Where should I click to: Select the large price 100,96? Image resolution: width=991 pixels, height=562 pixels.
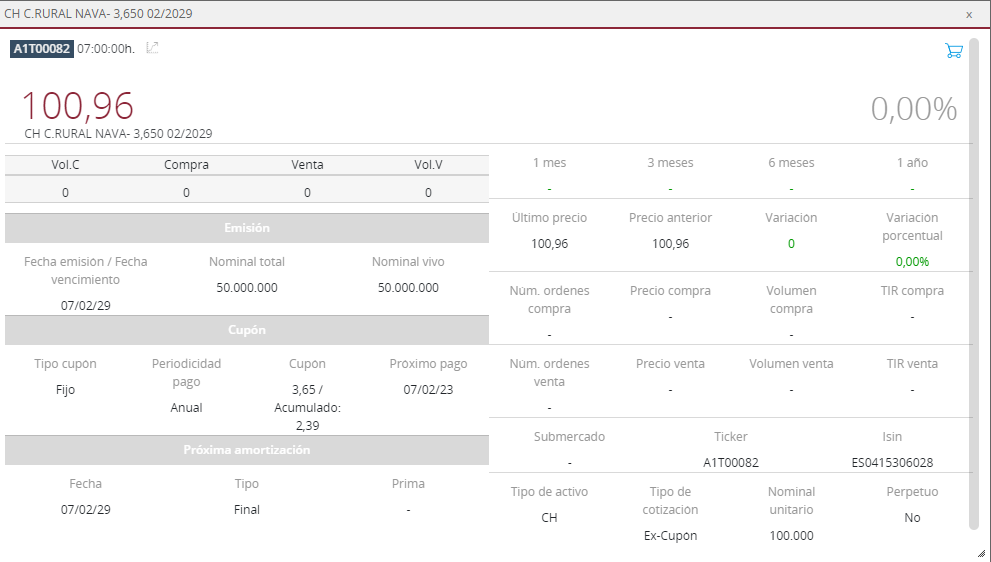coord(78,106)
